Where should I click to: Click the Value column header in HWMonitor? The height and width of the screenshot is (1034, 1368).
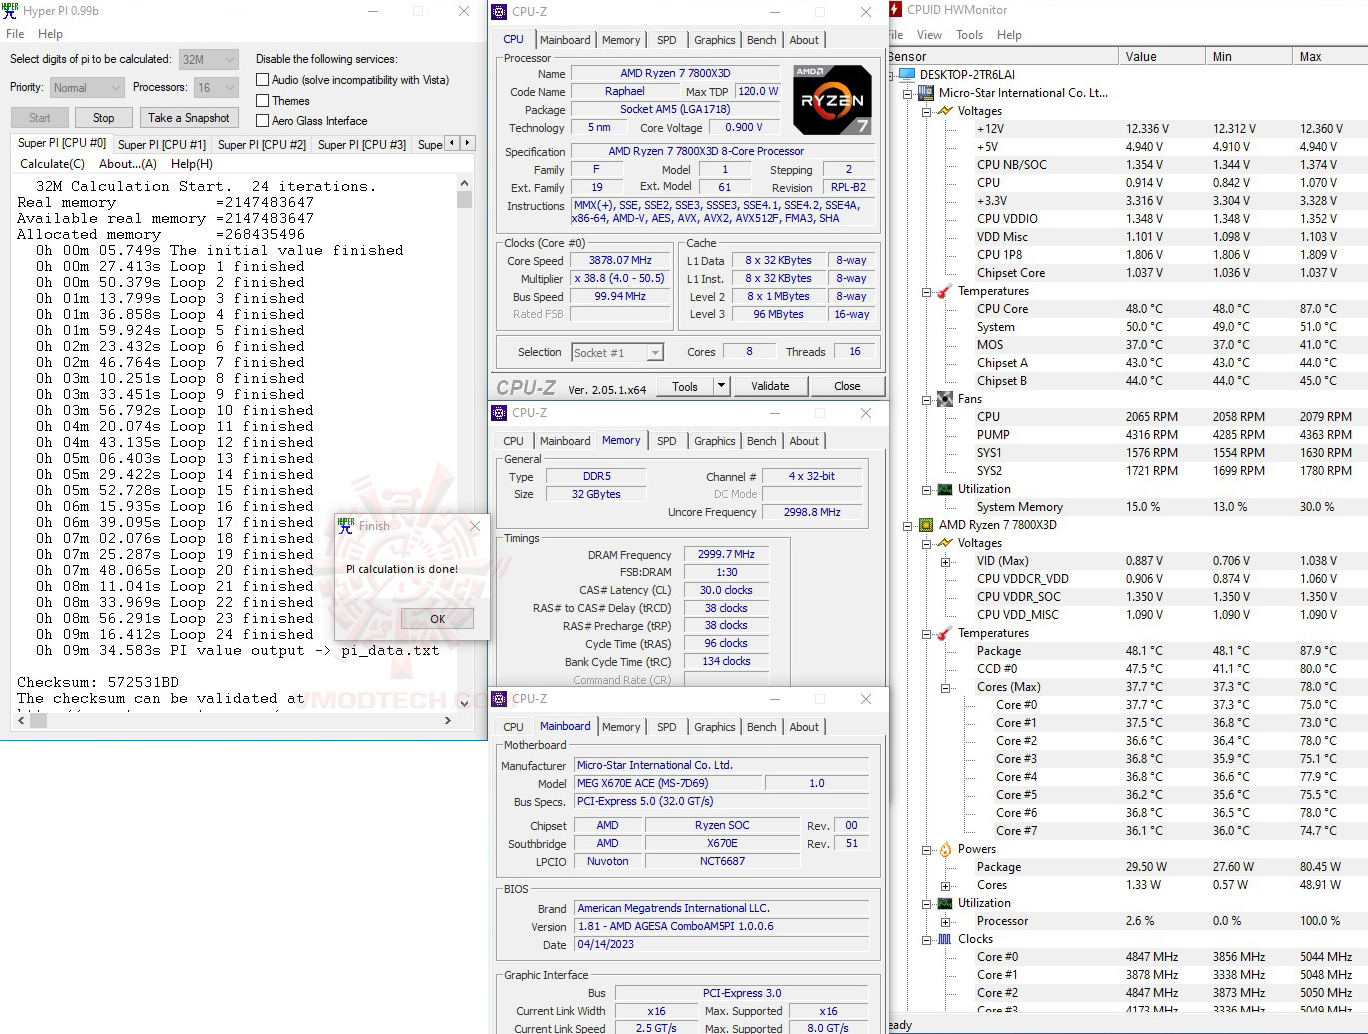(1162, 57)
